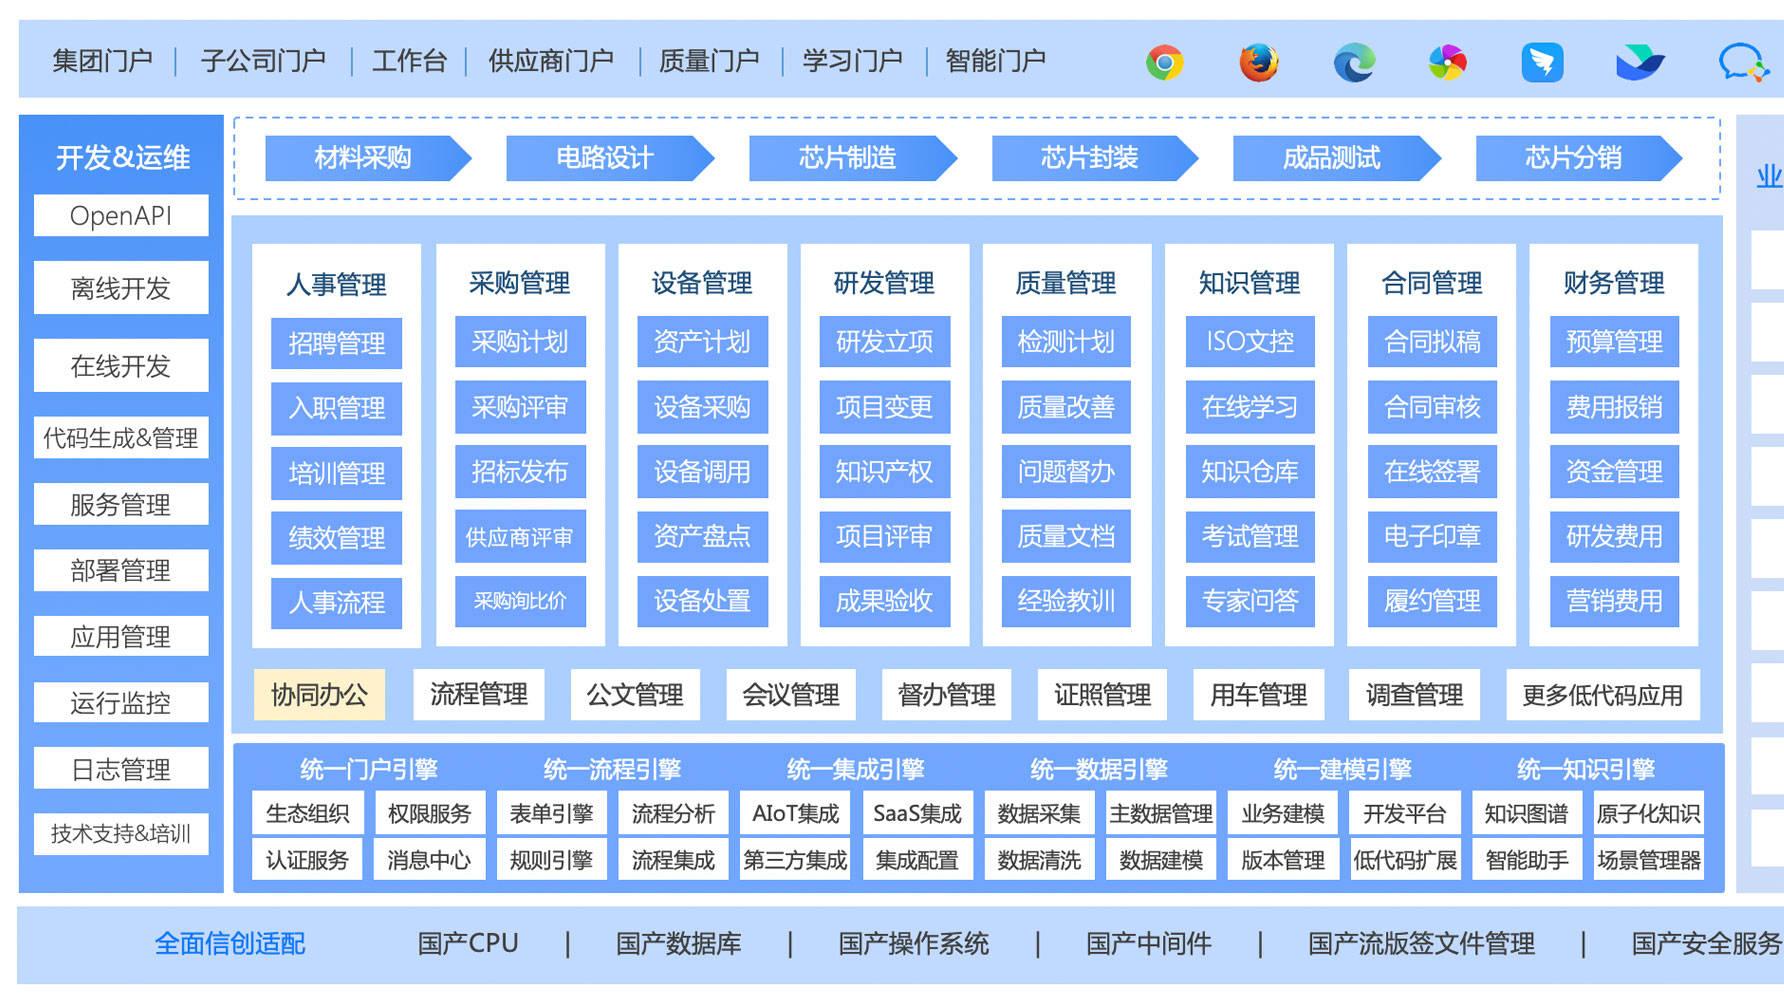Click 采购计划 in the procurement column
Image resolution: width=1784 pixels, height=1004 pixels.
click(520, 343)
